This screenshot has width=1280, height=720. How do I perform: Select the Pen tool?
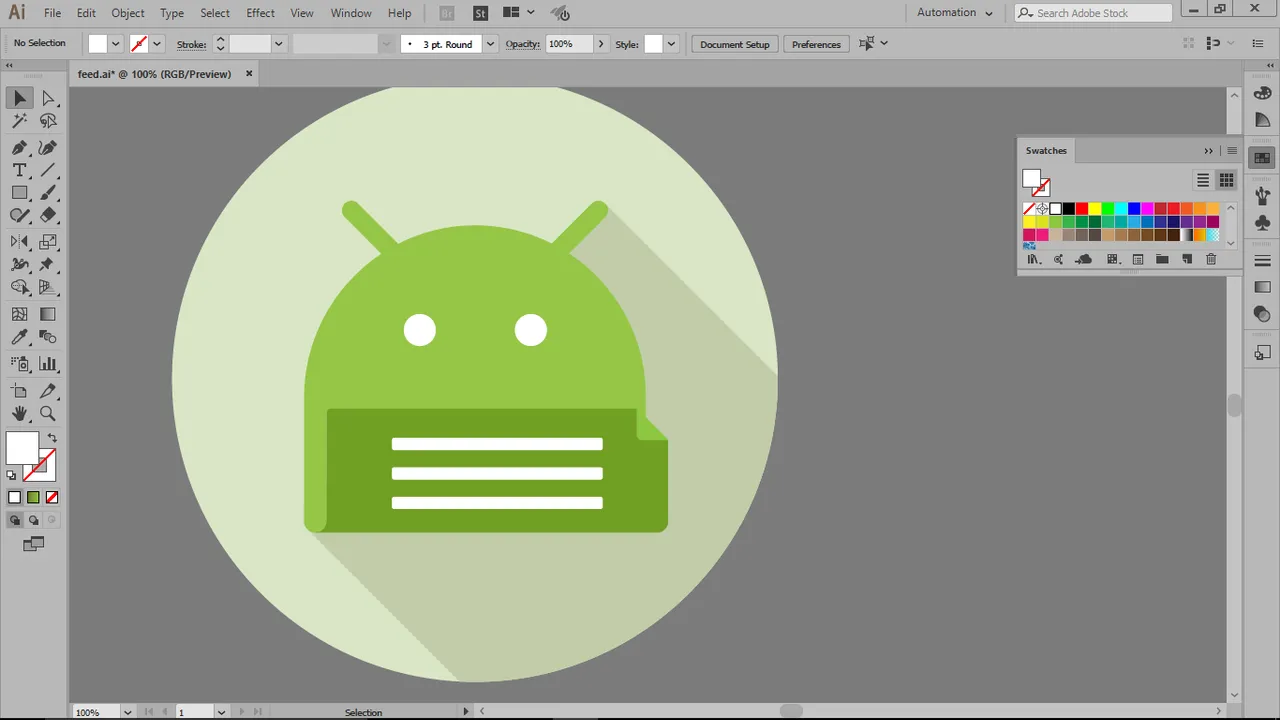20,147
